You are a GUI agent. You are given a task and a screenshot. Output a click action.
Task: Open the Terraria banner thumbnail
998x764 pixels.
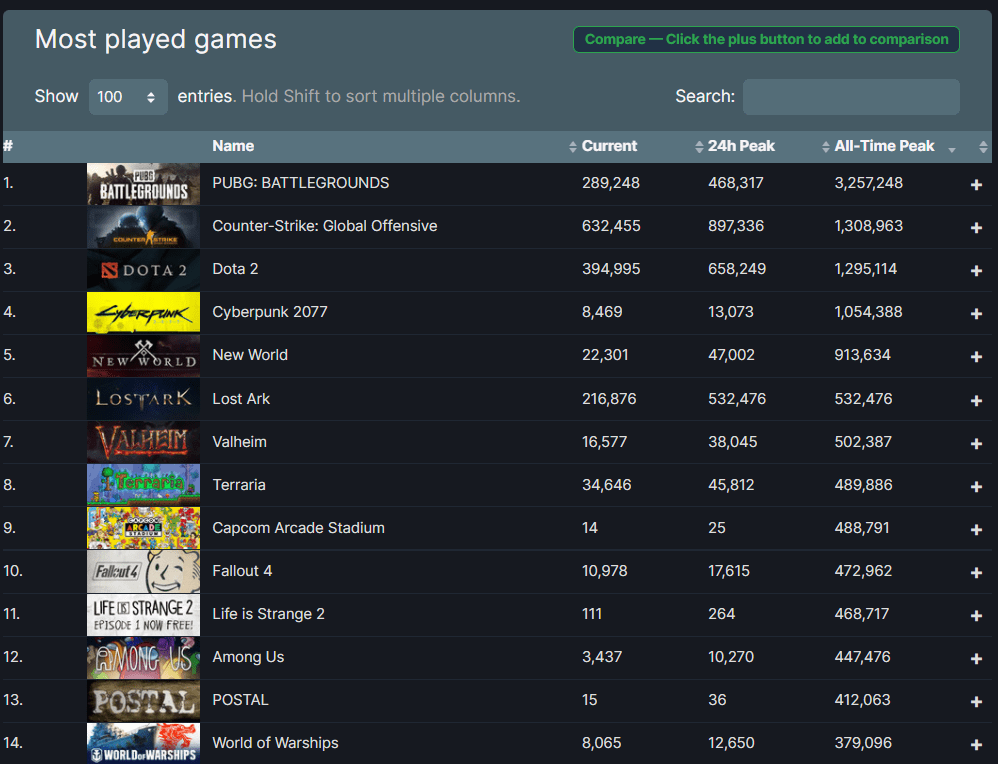point(143,485)
